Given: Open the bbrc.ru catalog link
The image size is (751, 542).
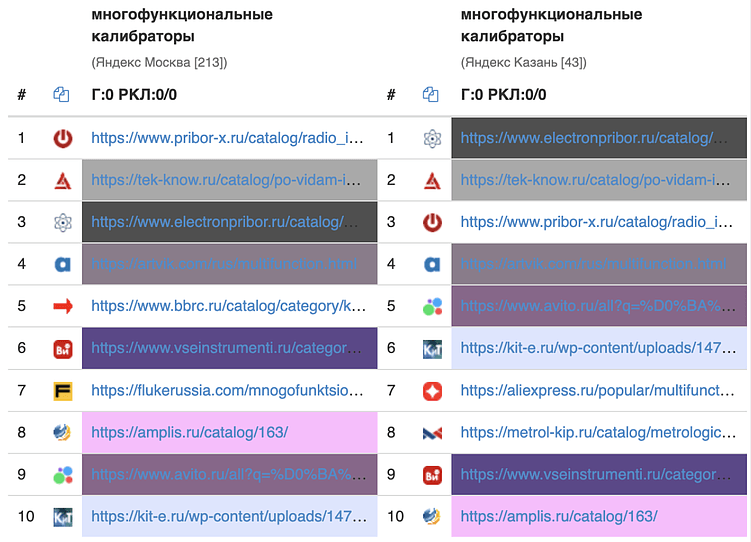Looking at the screenshot, I should tap(228, 306).
